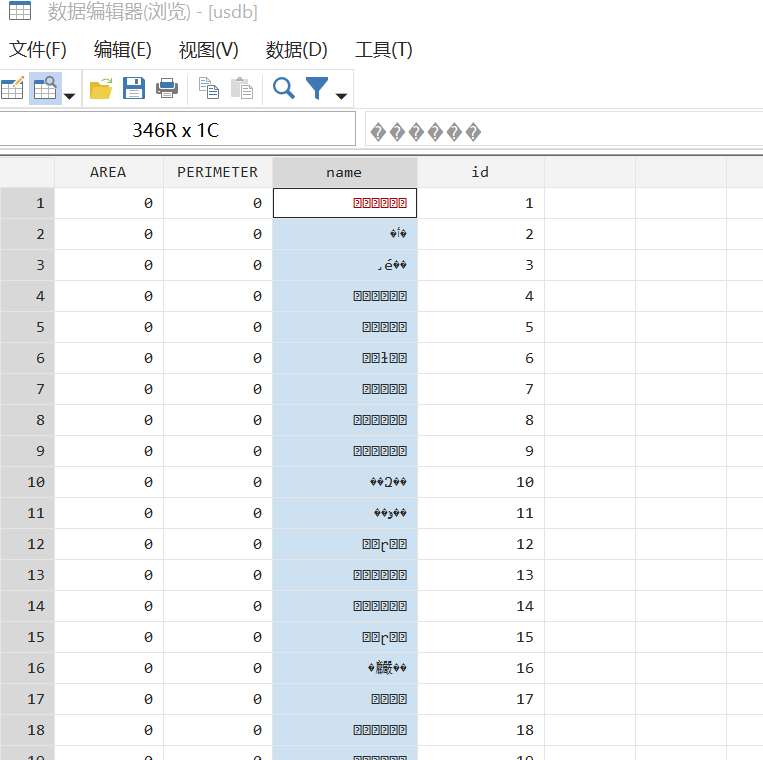Click the id cell showing 11
The image size is (763, 760).
[481, 513]
